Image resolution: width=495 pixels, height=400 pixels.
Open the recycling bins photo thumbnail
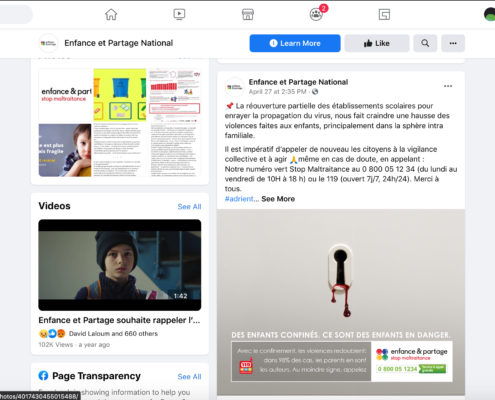click(120, 95)
